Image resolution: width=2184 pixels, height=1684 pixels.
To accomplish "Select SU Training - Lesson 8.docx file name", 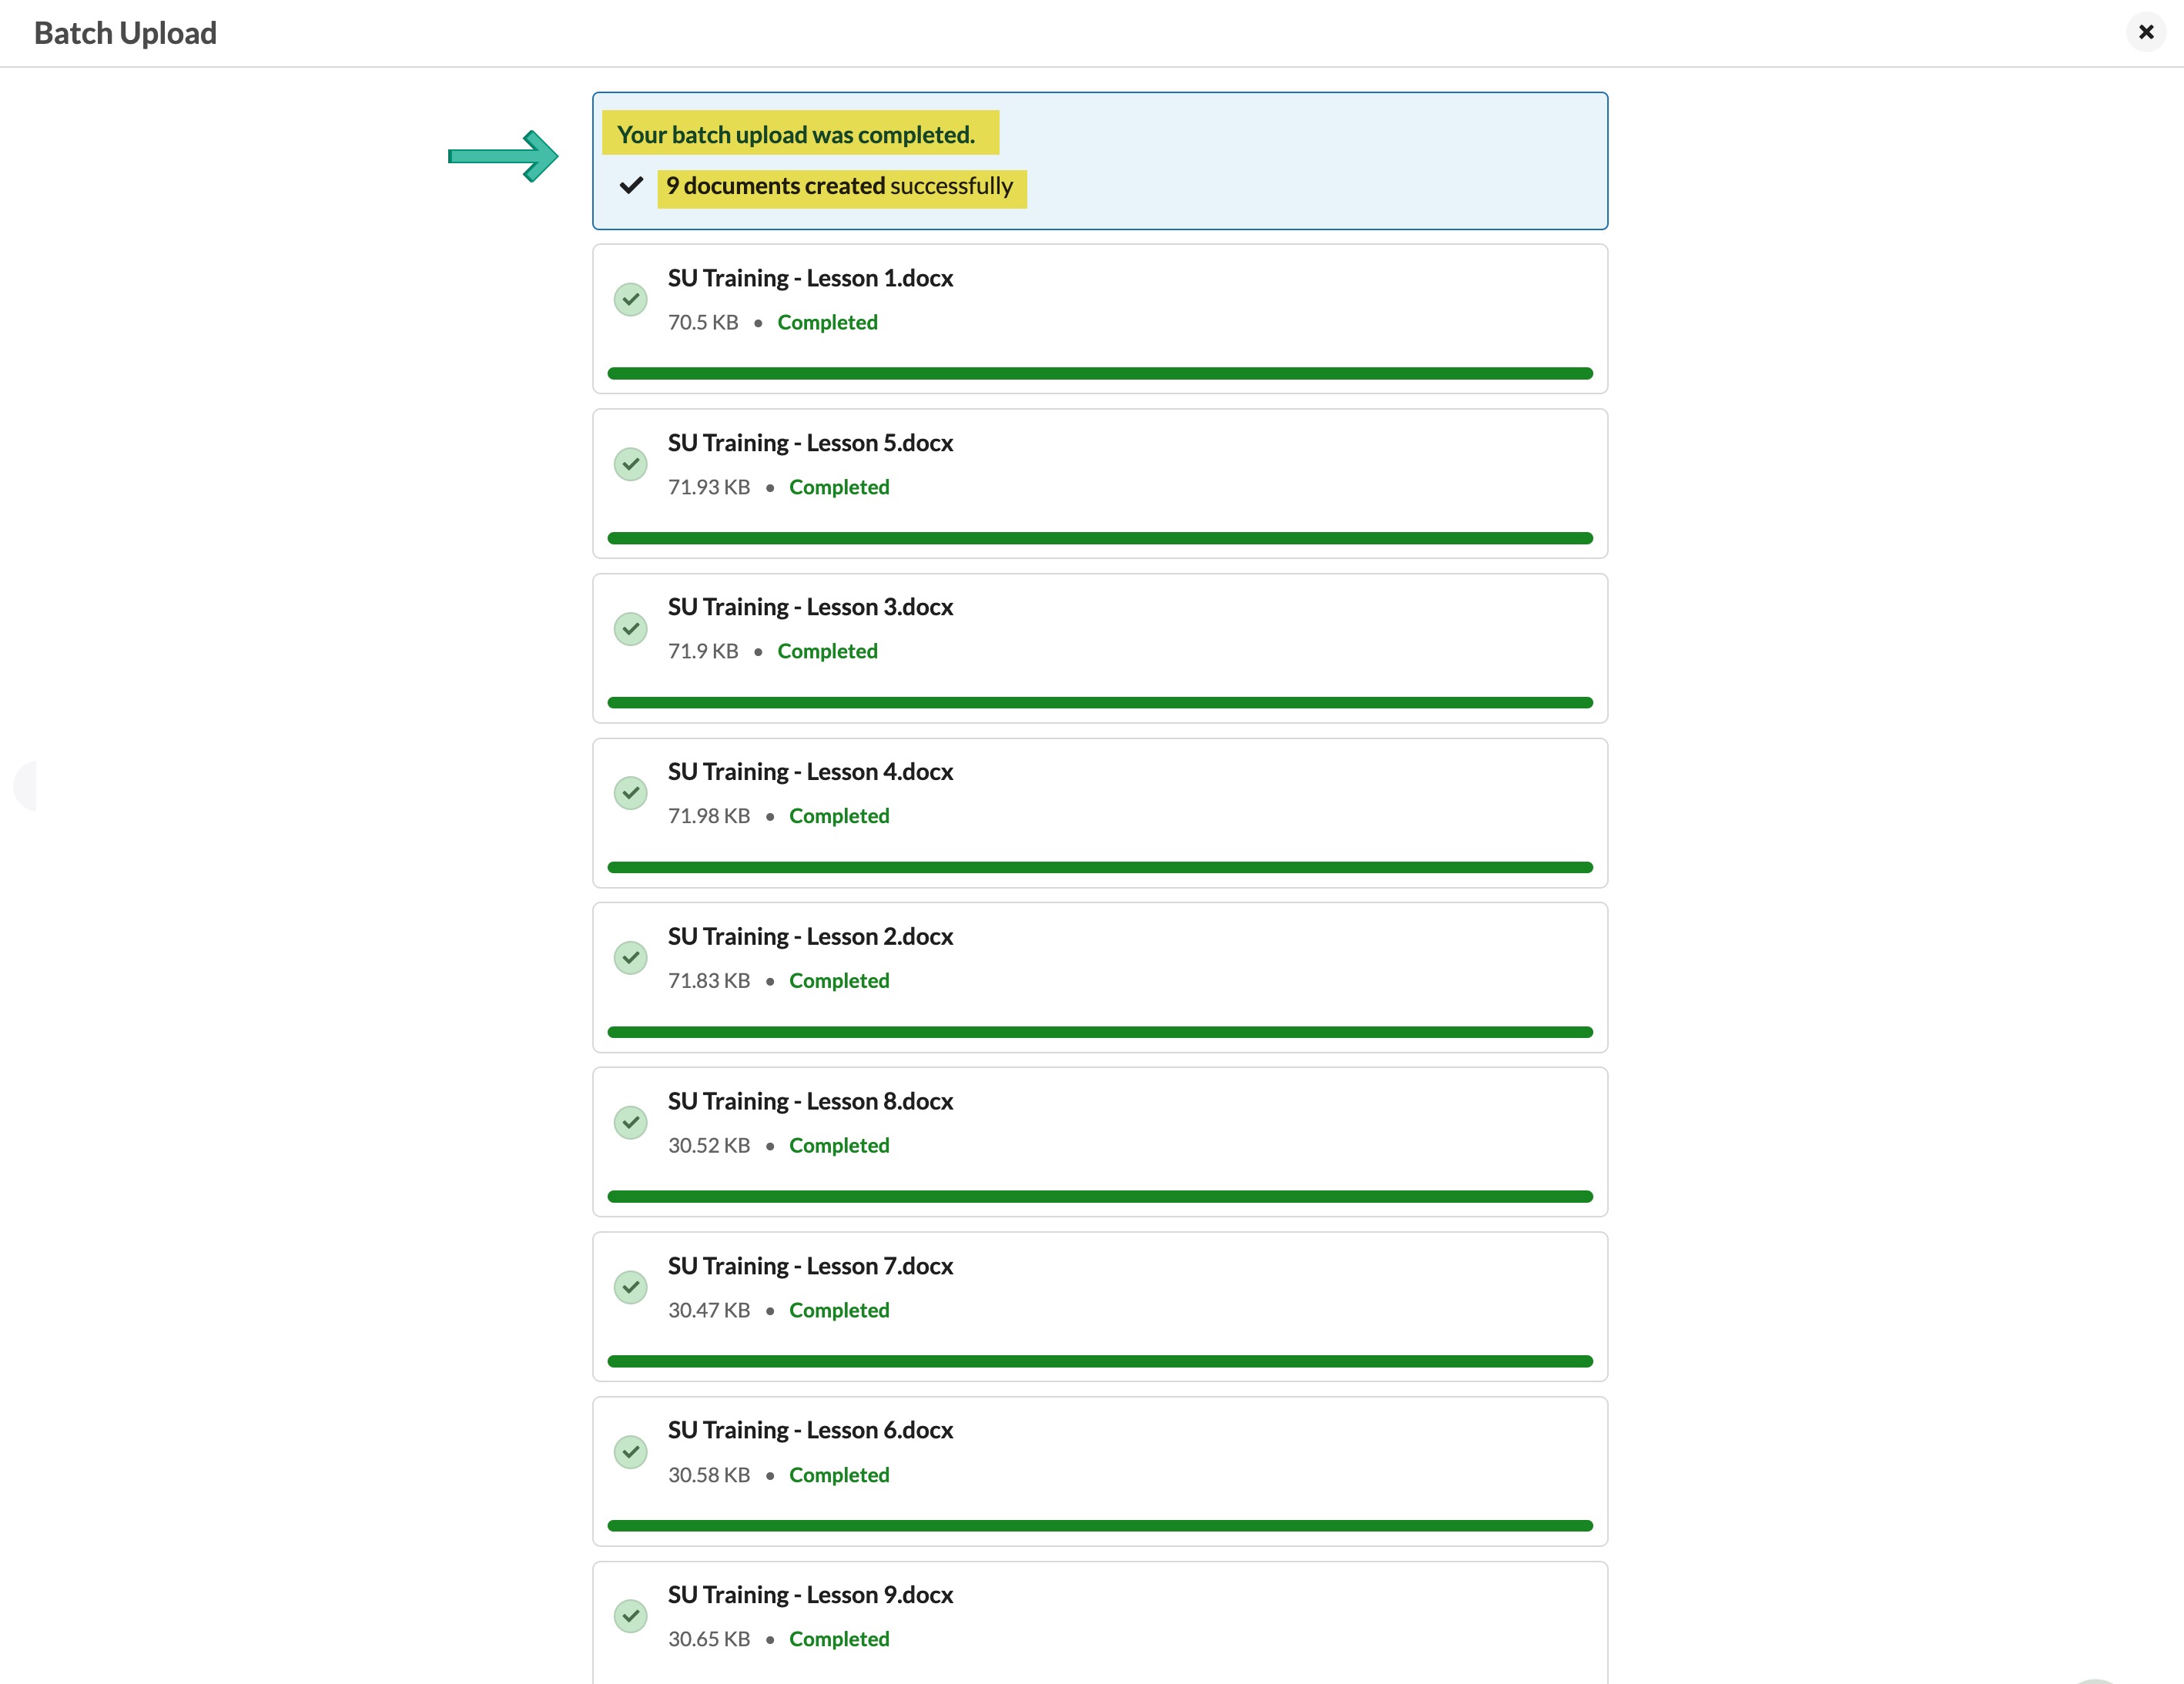I will pos(810,1101).
